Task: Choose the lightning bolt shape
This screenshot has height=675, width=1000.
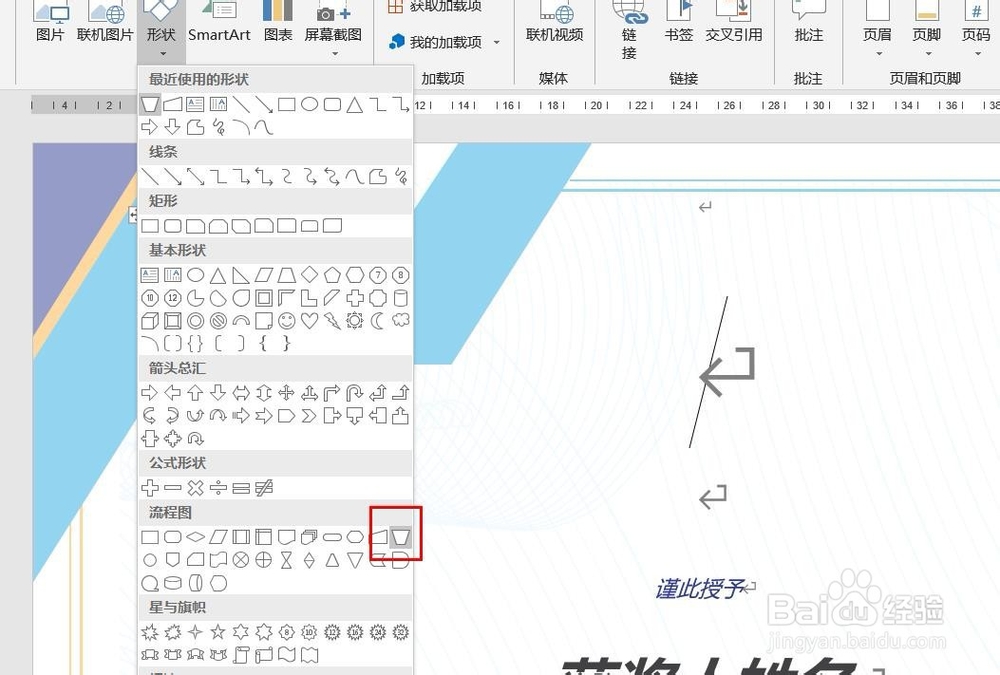Action: click(332, 320)
